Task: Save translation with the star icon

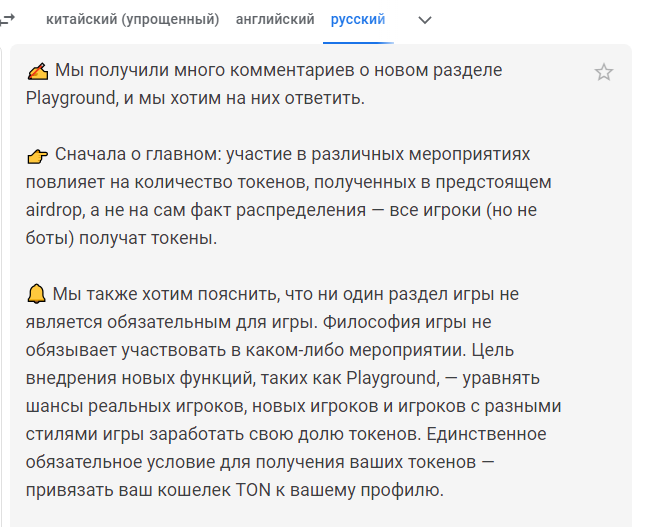Action: click(x=603, y=72)
